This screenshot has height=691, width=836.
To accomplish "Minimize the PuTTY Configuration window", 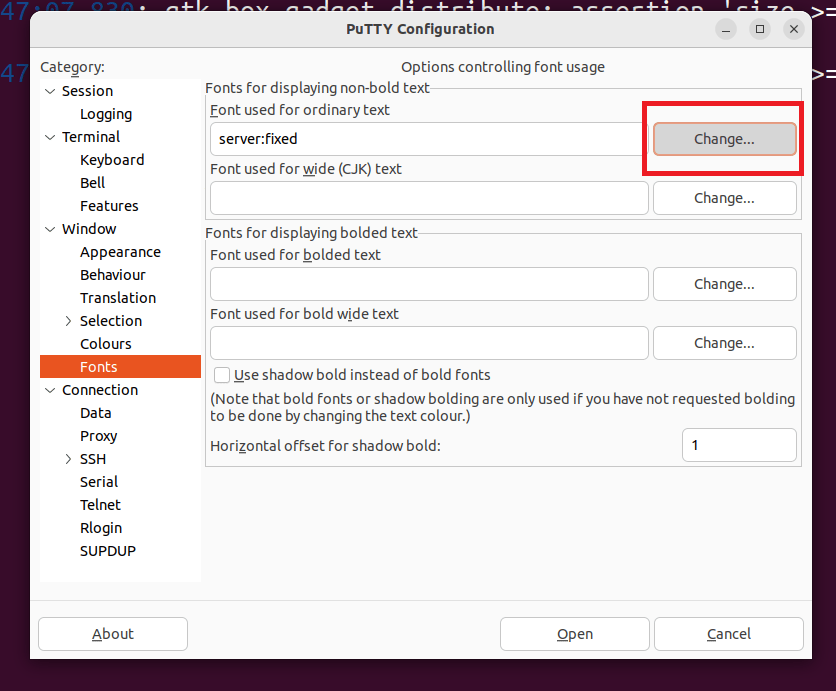I will click(726, 29).
